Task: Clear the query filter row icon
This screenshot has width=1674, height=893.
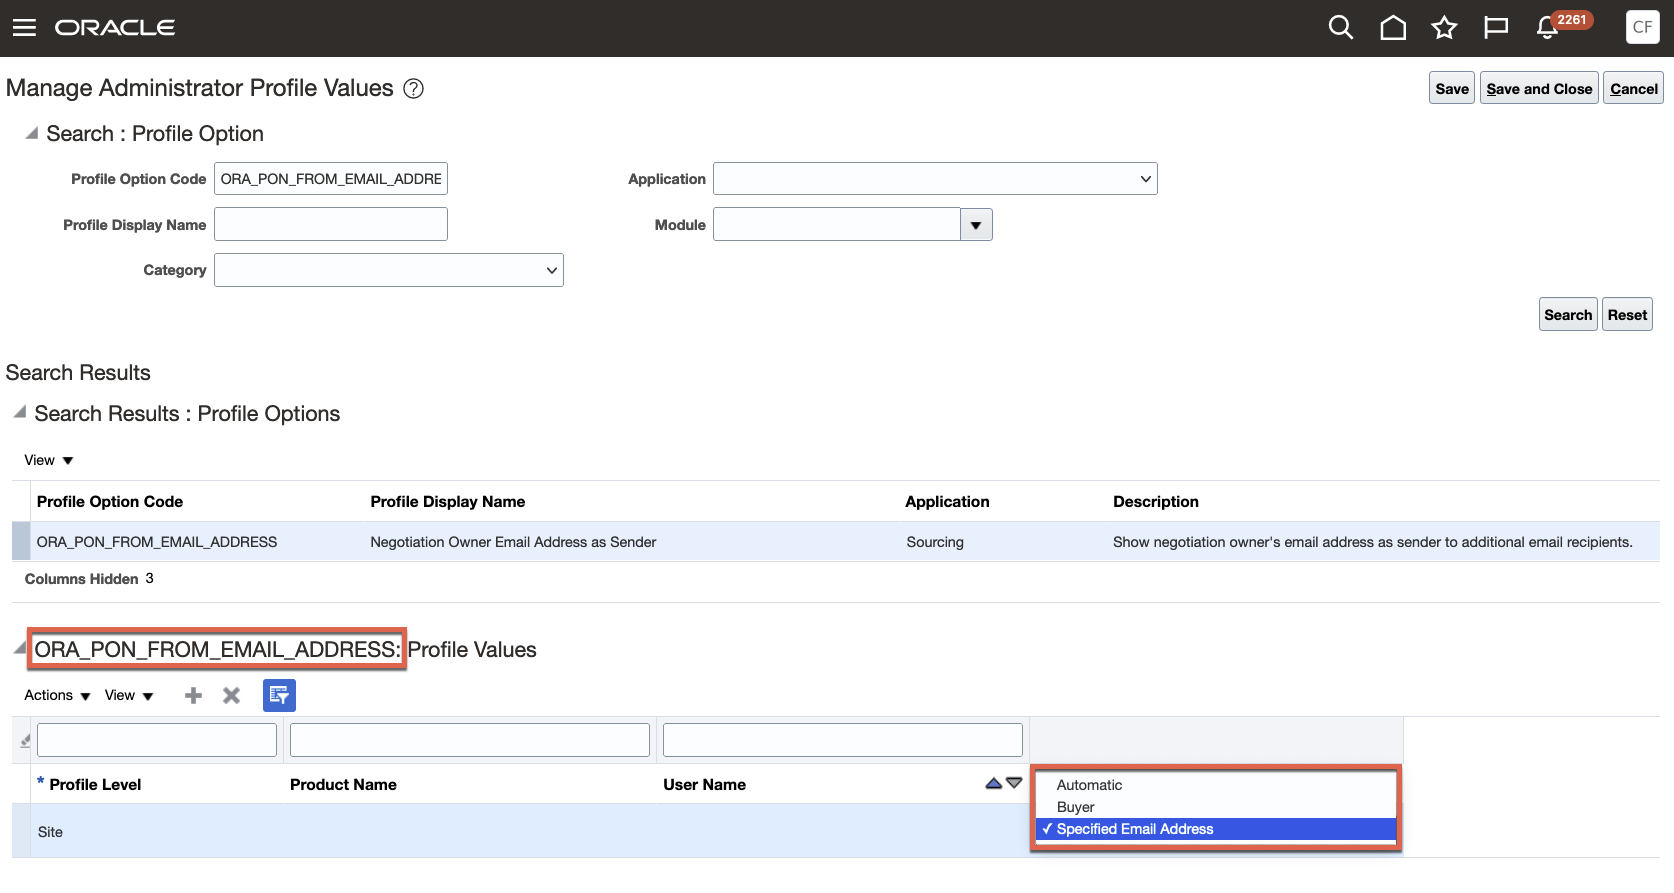Action: coord(25,741)
